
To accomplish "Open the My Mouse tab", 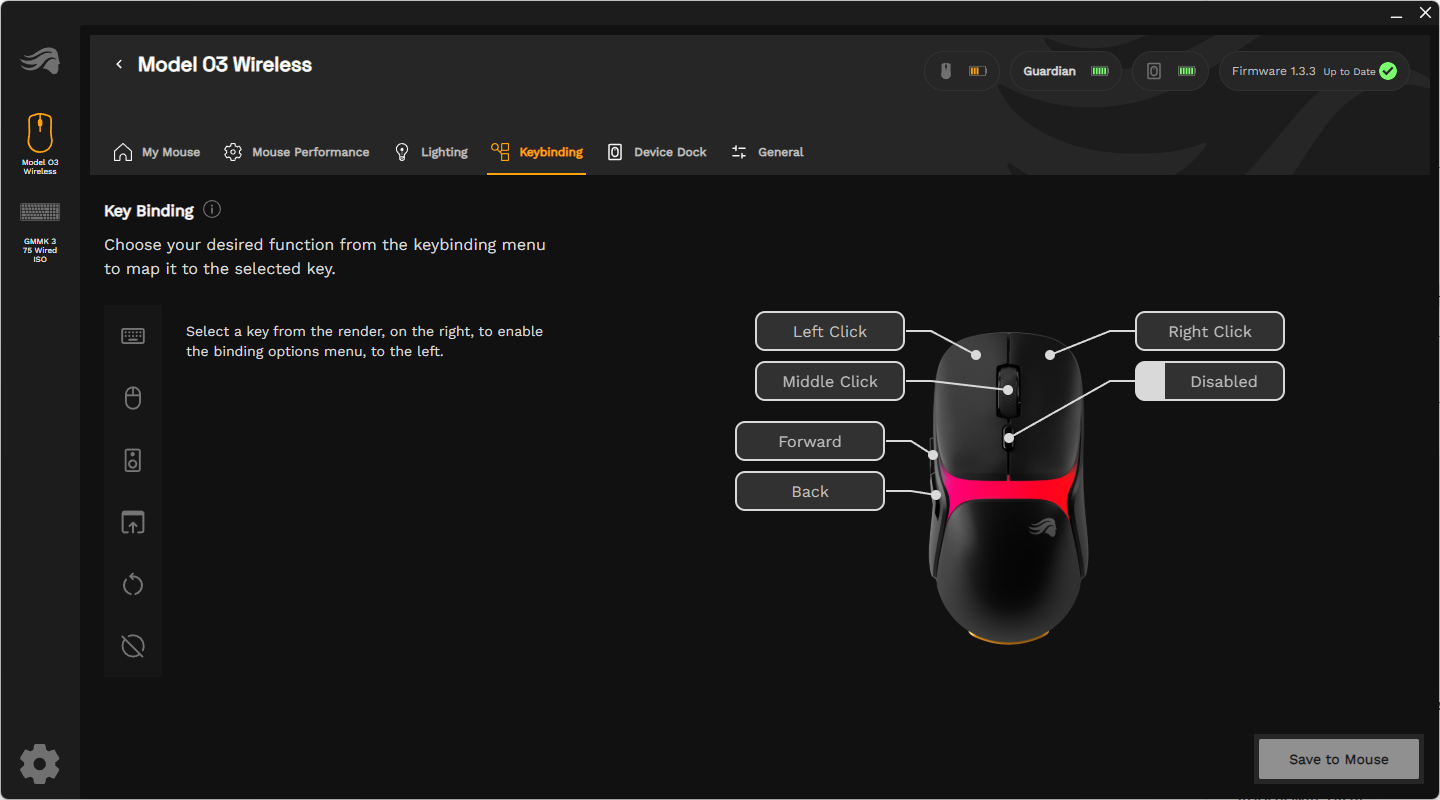I will [157, 152].
